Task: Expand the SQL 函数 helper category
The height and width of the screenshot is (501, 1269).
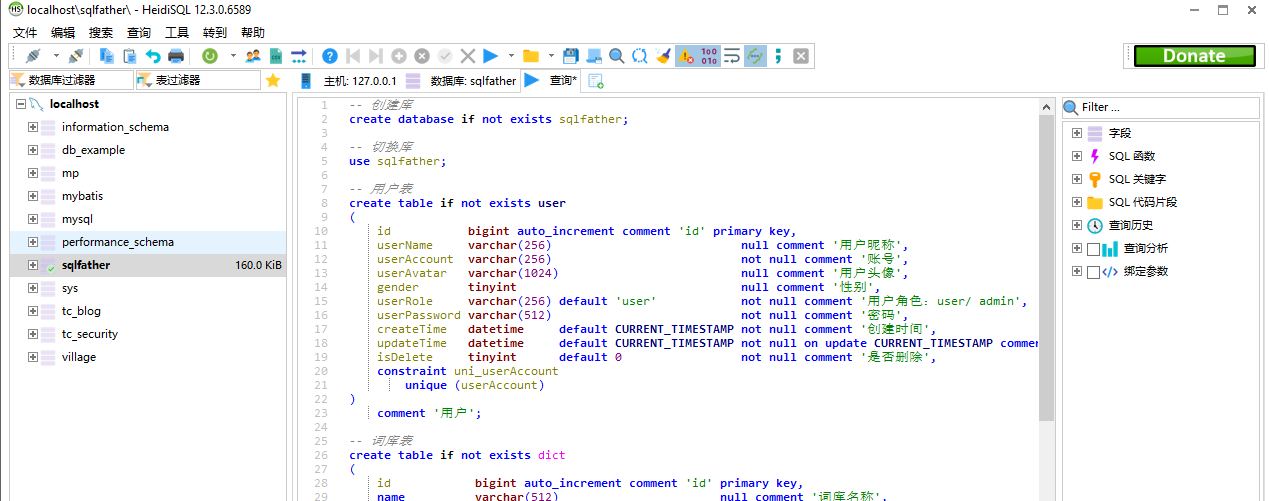Action: pos(1077,156)
